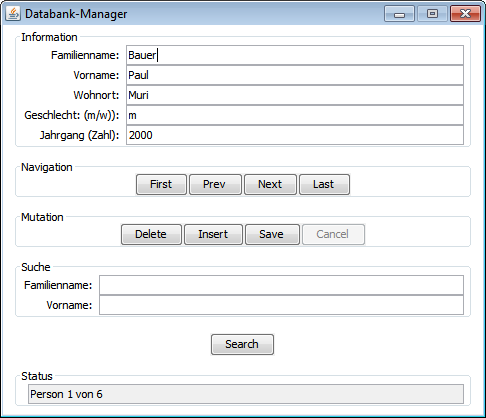Select the Wohnort field showing Muri

pyautogui.click(x=295, y=95)
